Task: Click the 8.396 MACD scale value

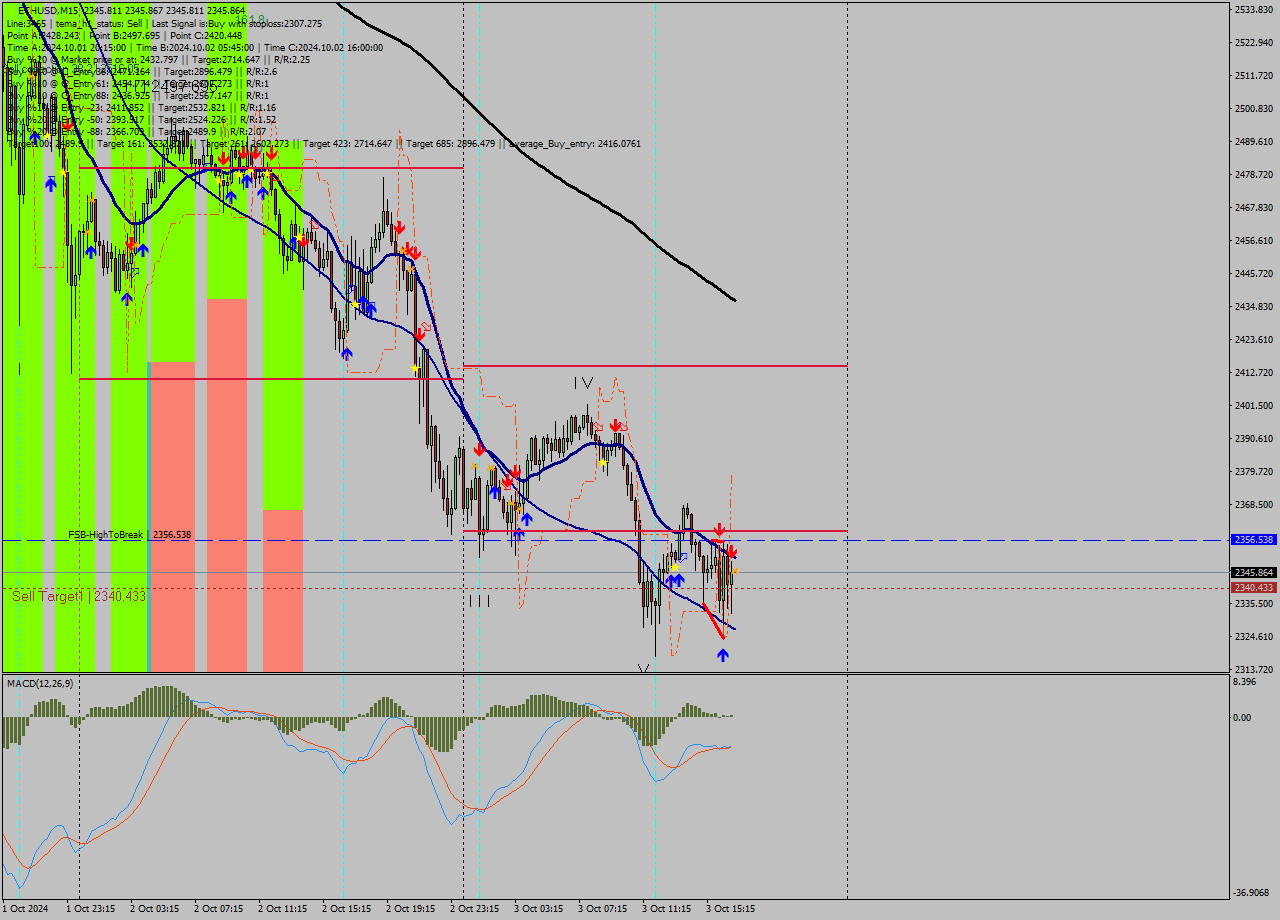Action: click(x=1245, y=682)
